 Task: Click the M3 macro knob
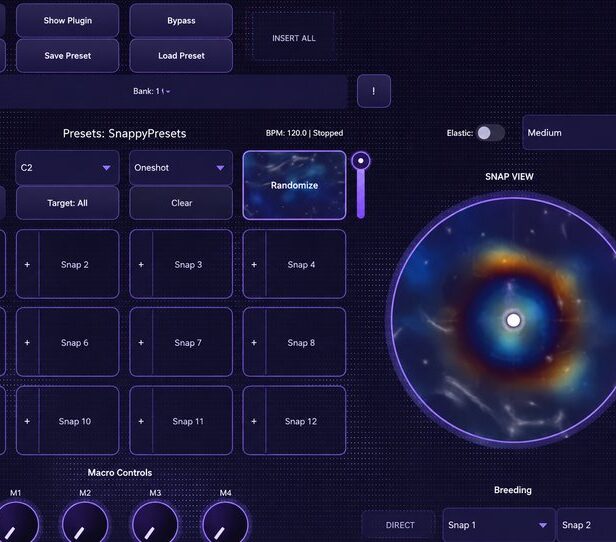155,524
